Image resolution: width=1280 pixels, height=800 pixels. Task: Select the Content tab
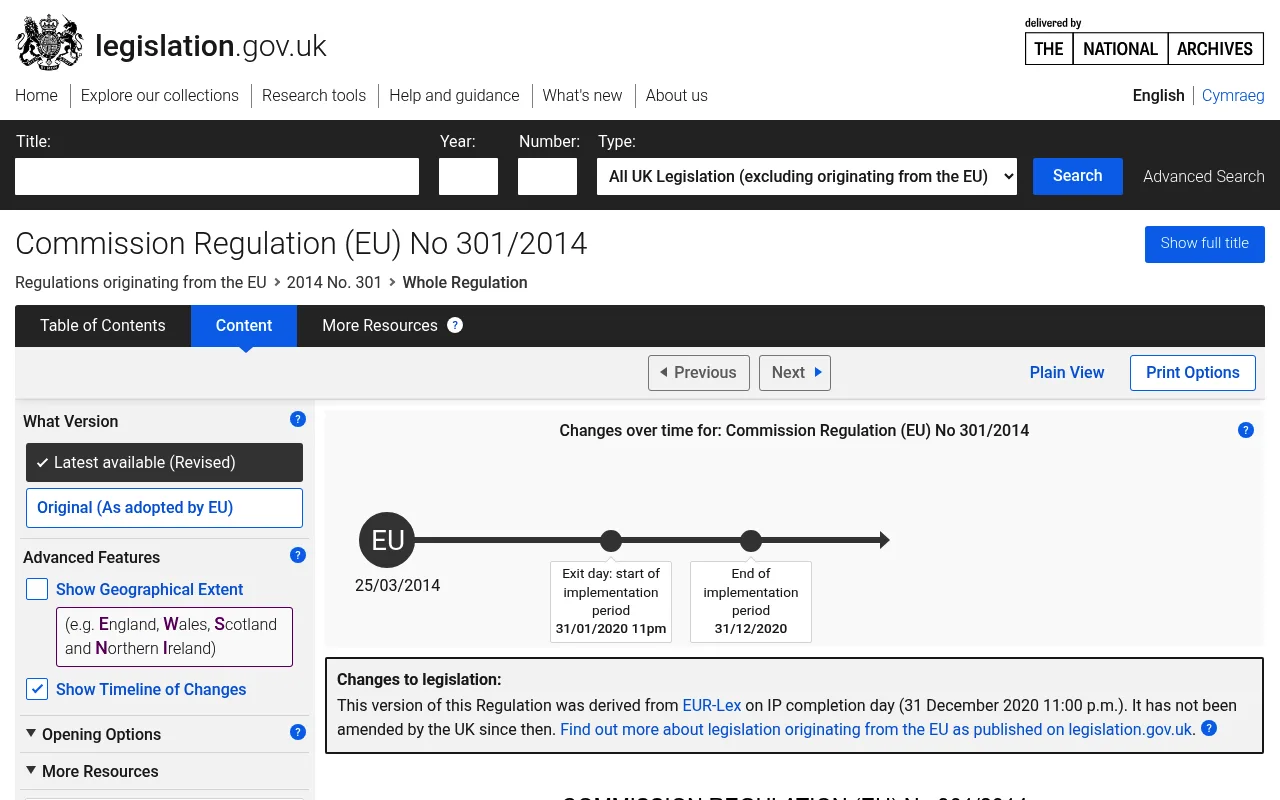[x=244, y=326]
